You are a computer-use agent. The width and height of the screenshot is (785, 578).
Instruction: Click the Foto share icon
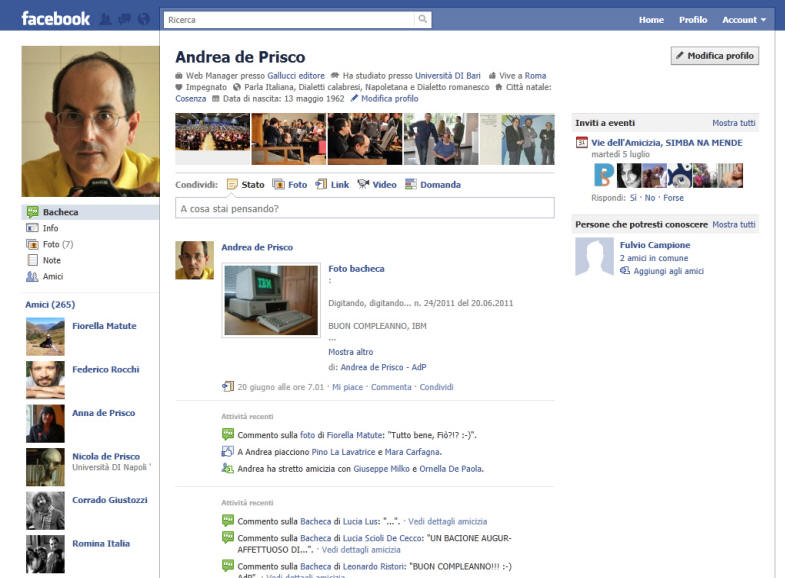278,184
